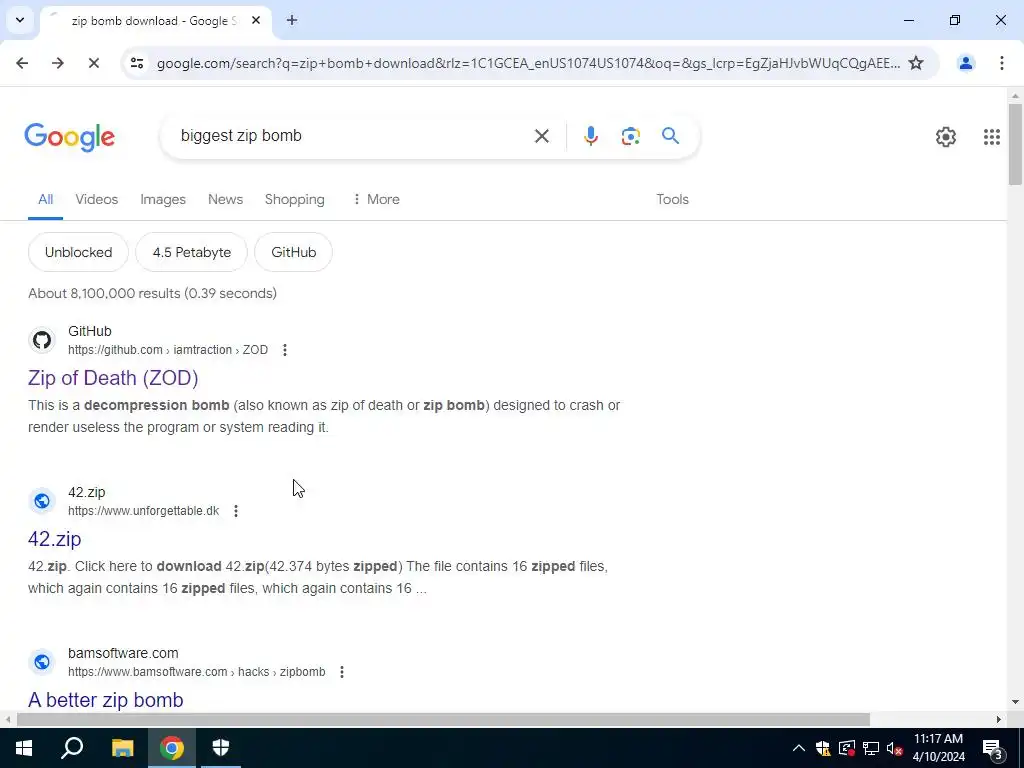Apply the Unblocked filter chip
The width and height of the screenshot is (1024, 768).
point(78,252)
